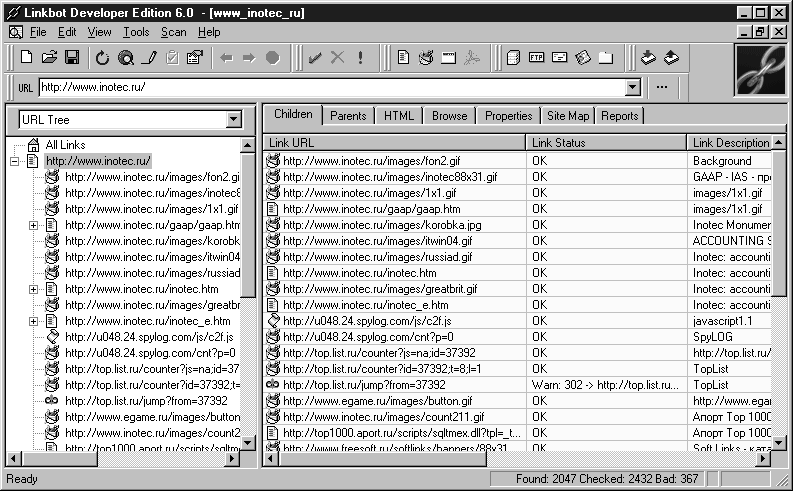
Task: Open the File menu
Action: point(38,32)
